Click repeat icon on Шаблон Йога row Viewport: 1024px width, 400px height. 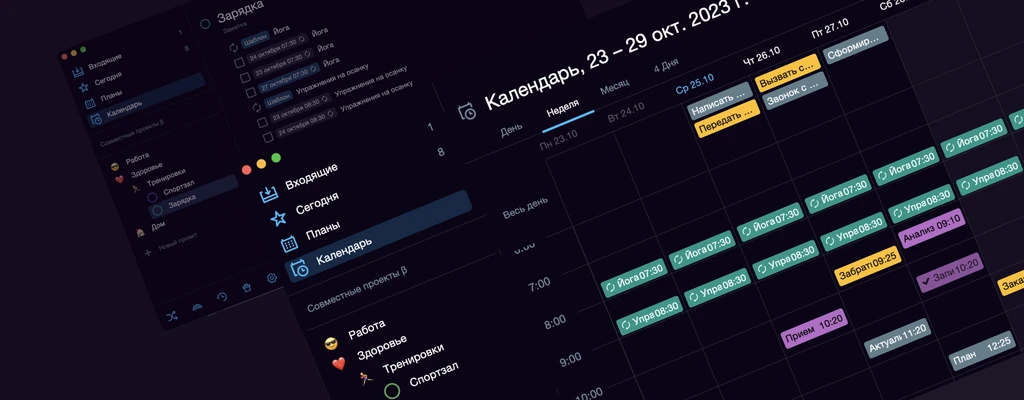pos(234,47)
